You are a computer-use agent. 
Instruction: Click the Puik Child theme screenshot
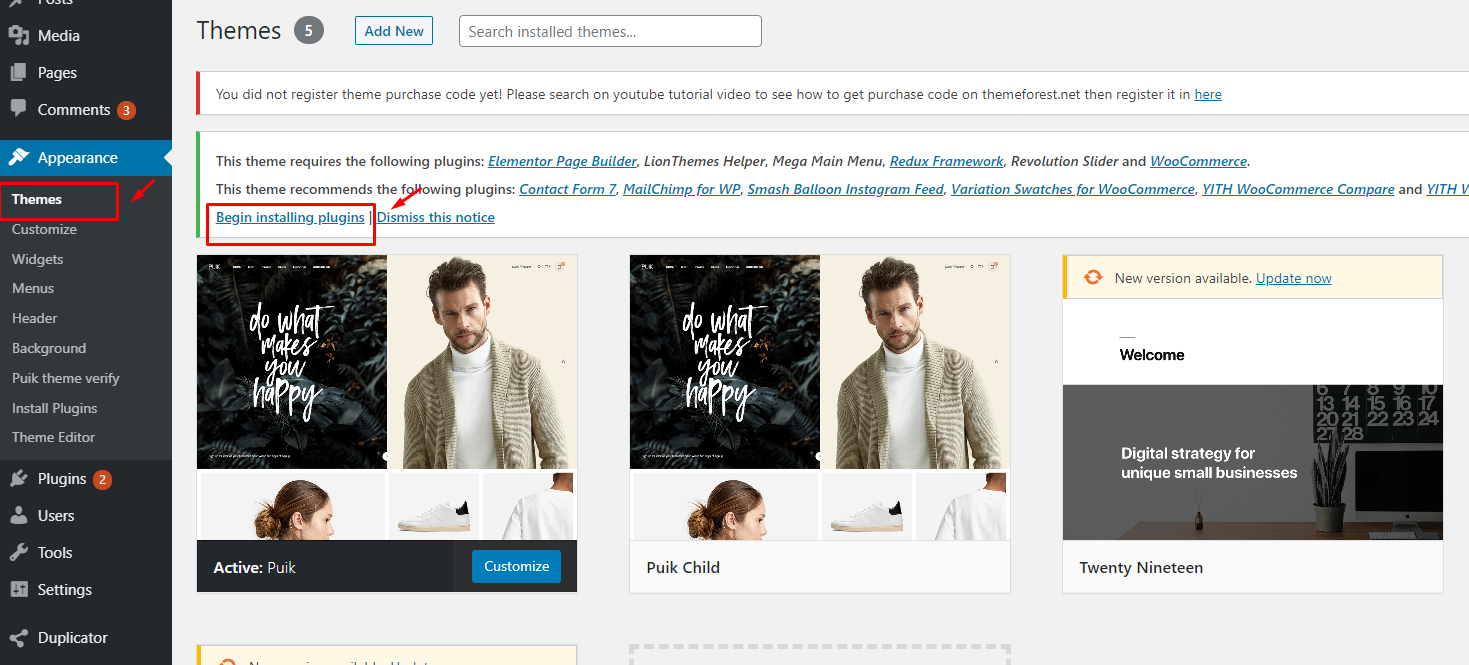tap(819, 397)
